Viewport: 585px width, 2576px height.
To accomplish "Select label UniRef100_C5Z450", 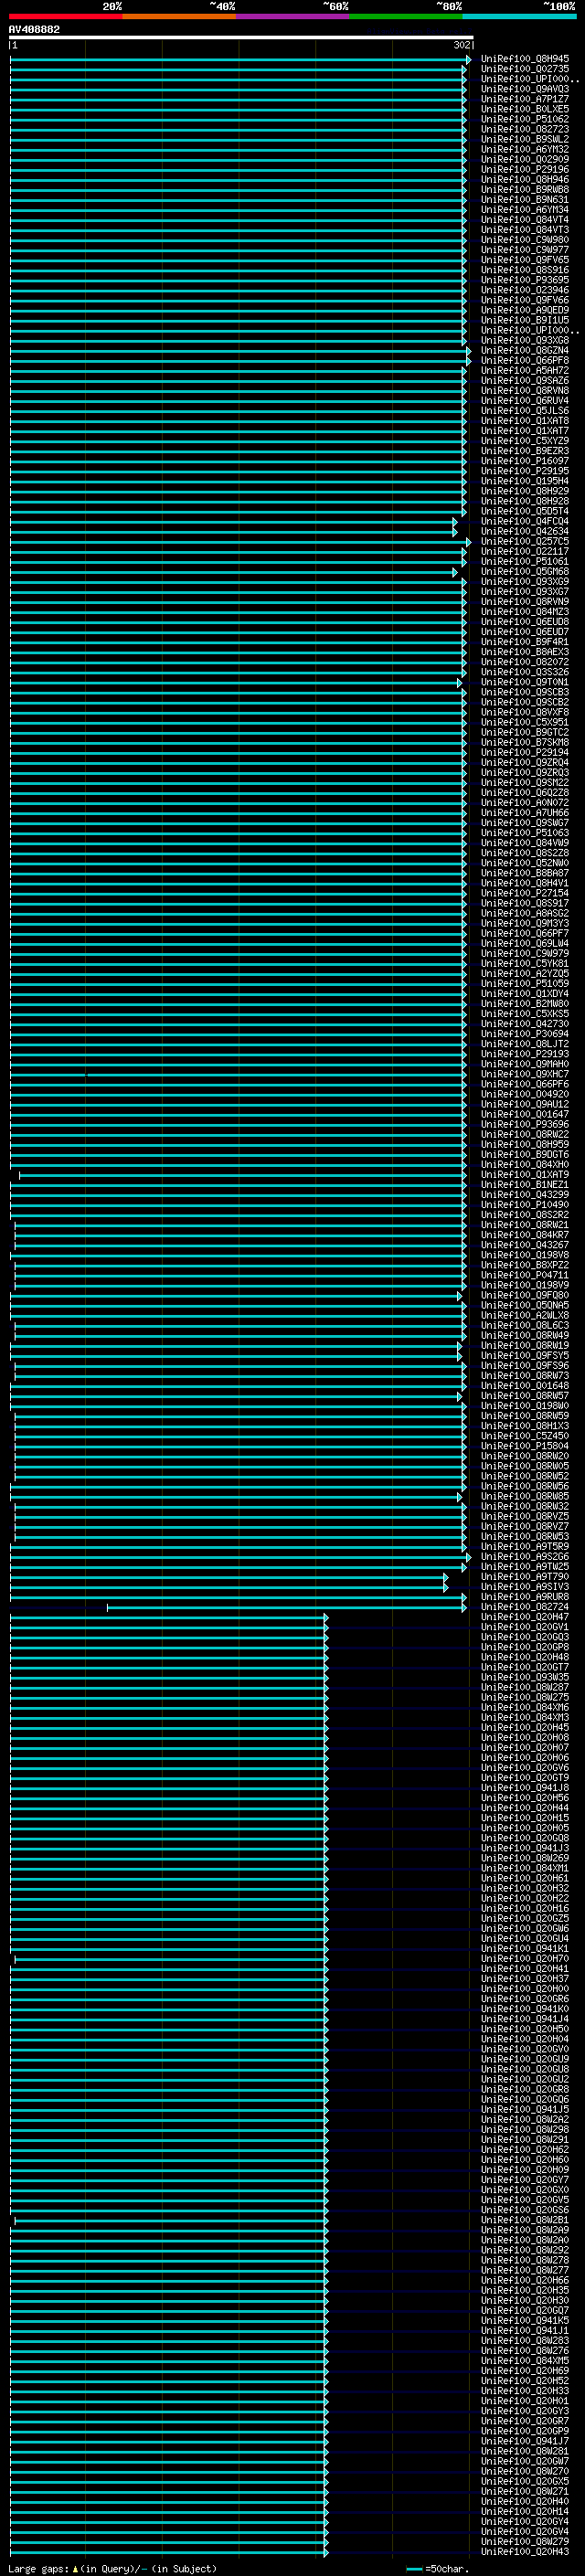I will tap(525, 1436).
